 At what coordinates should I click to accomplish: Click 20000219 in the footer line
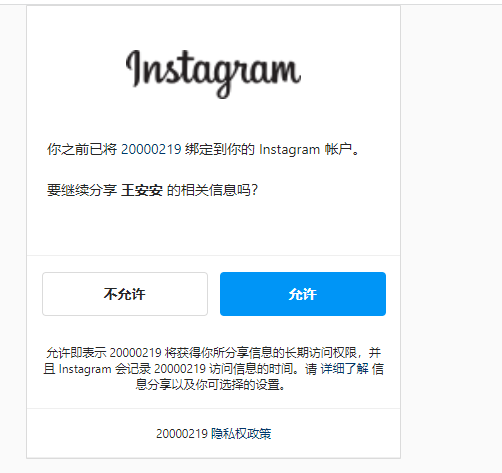click(x=182, y=434)
